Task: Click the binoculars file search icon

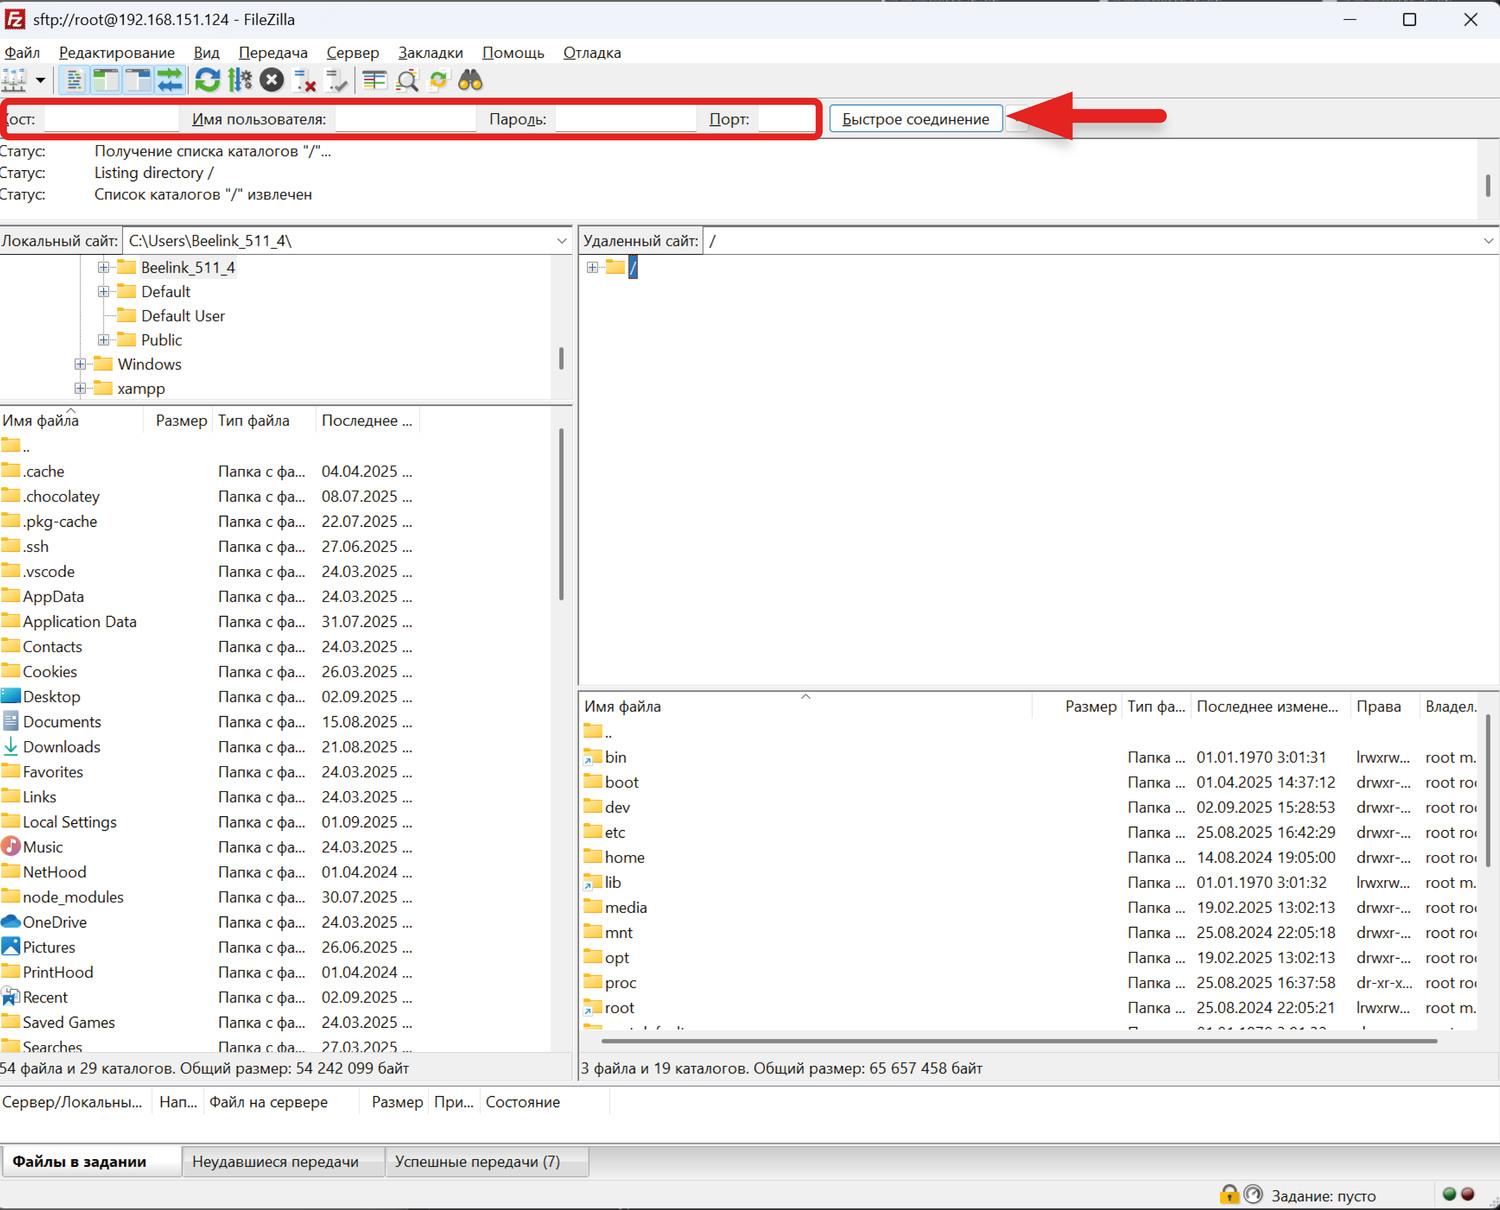Action: [x=470, y=80]
